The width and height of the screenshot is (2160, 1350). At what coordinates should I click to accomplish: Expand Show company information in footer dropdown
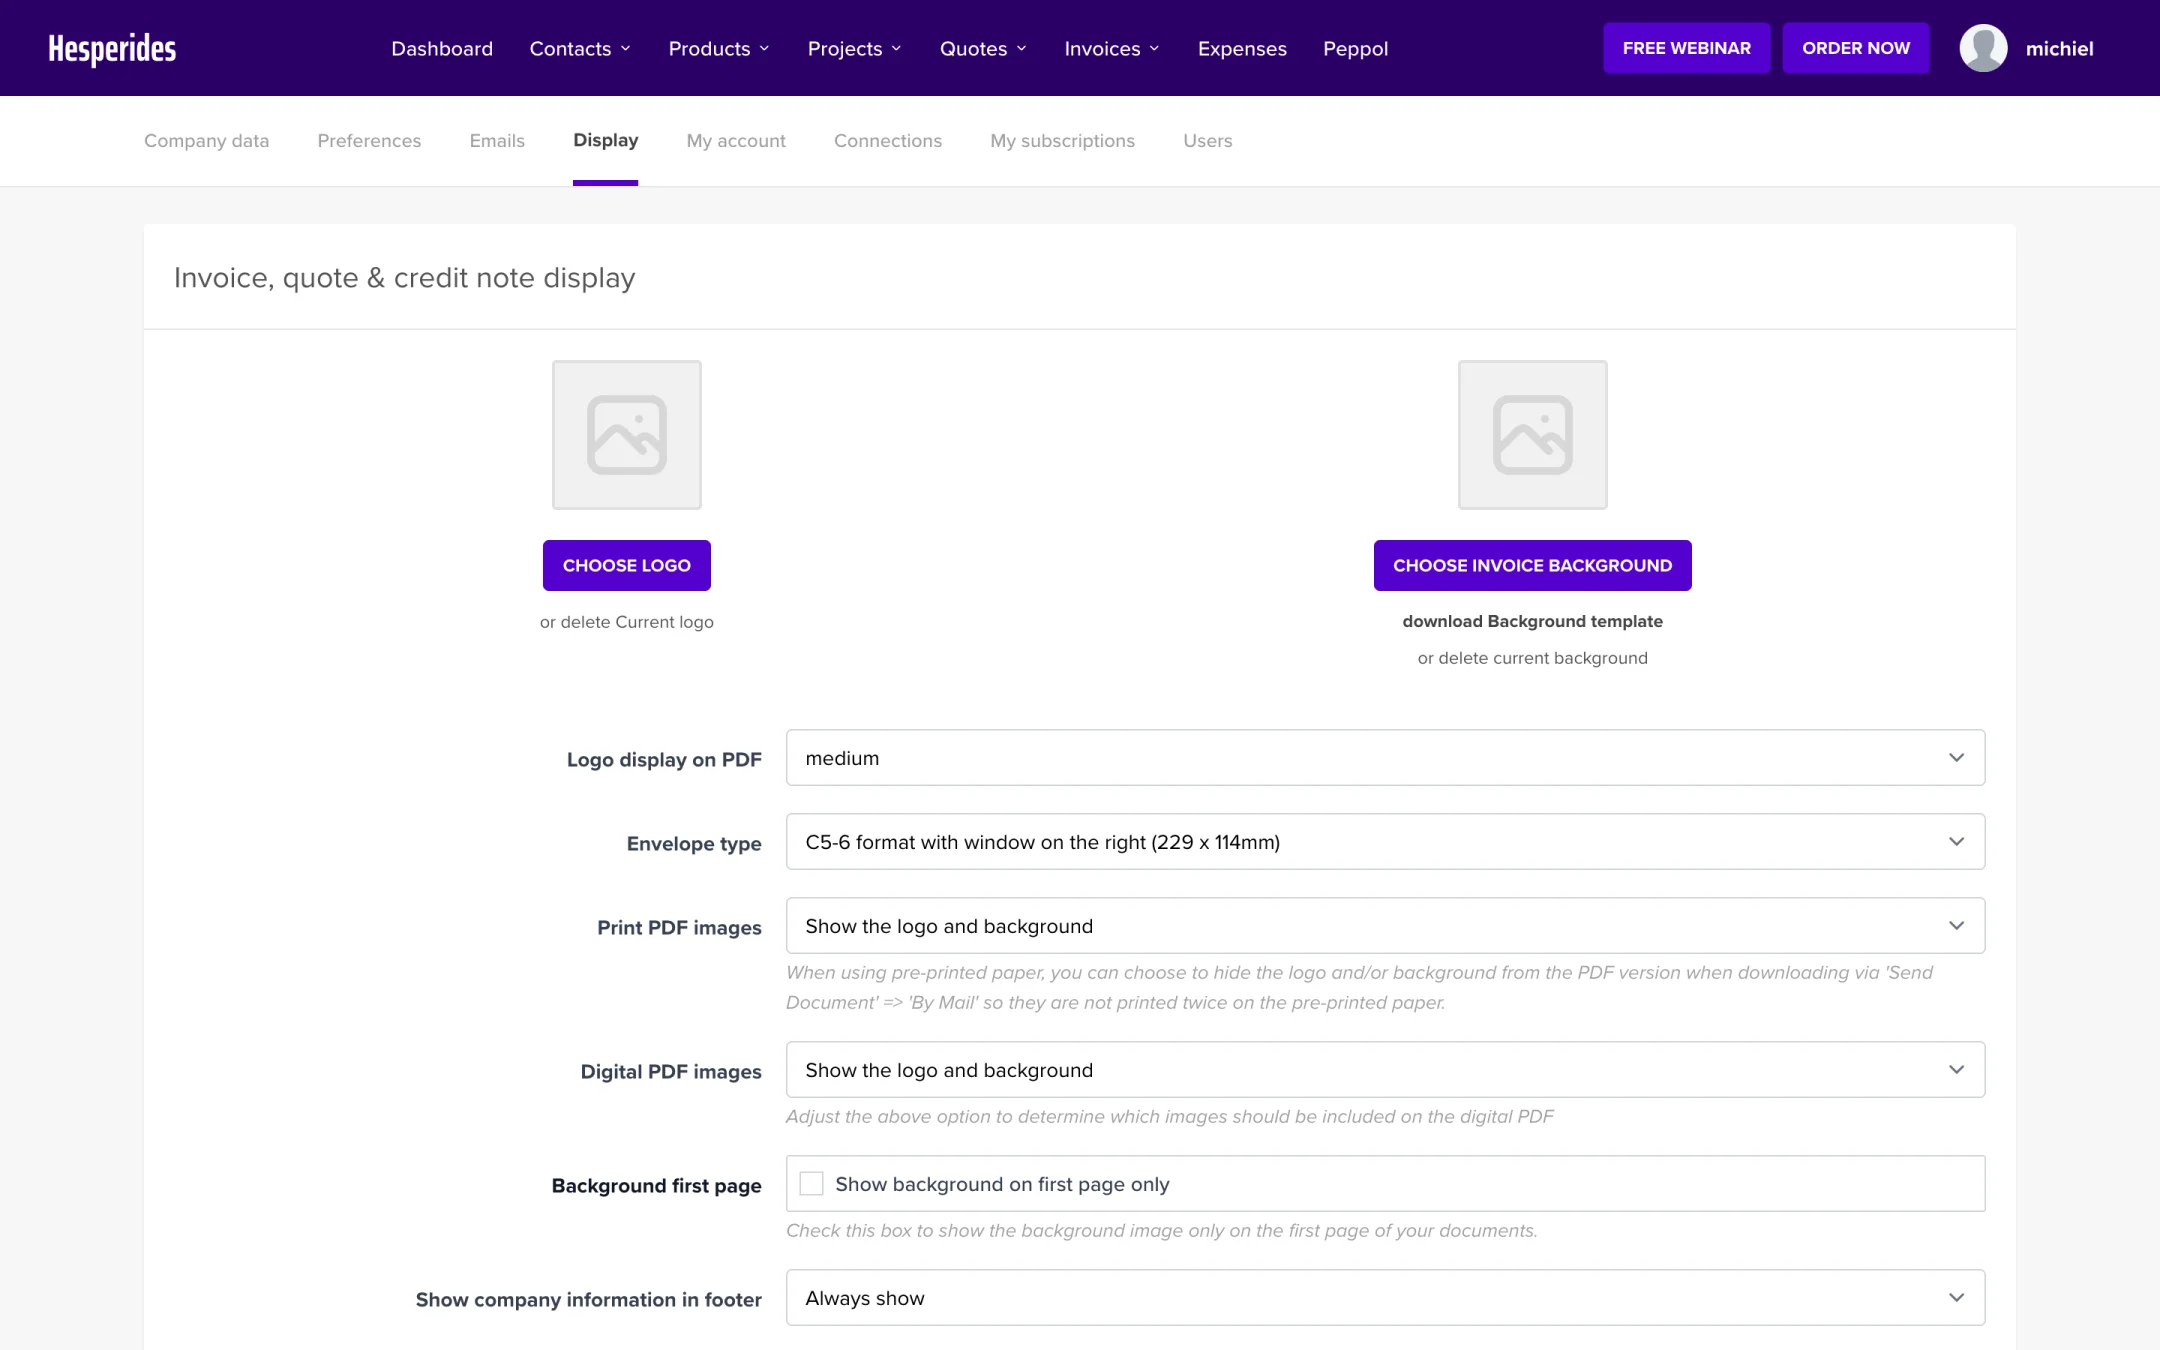pos(1385,1298)
